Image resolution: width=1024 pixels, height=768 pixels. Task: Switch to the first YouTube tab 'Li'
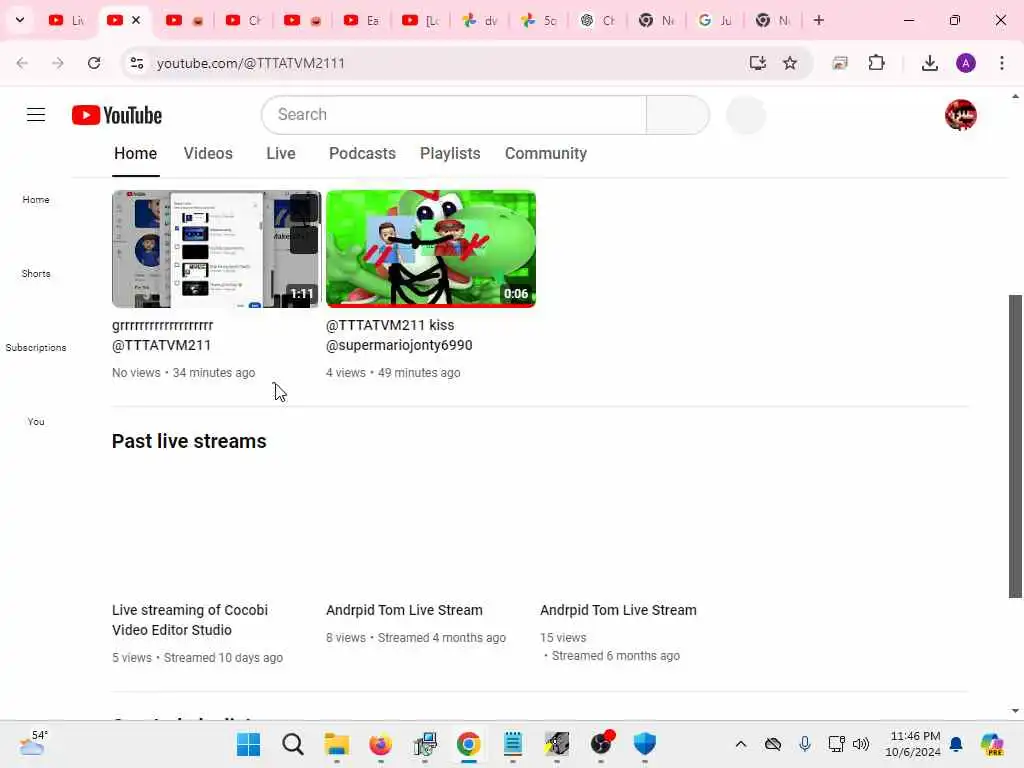[67, 20]
